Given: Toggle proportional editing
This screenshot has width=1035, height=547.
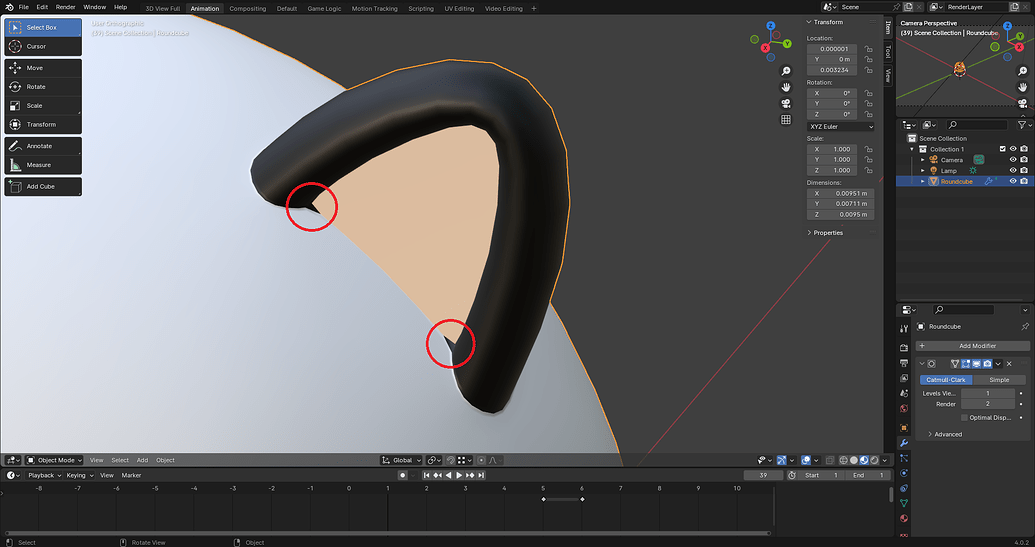Looking at the screenshot, I should [x=481, y=460].
